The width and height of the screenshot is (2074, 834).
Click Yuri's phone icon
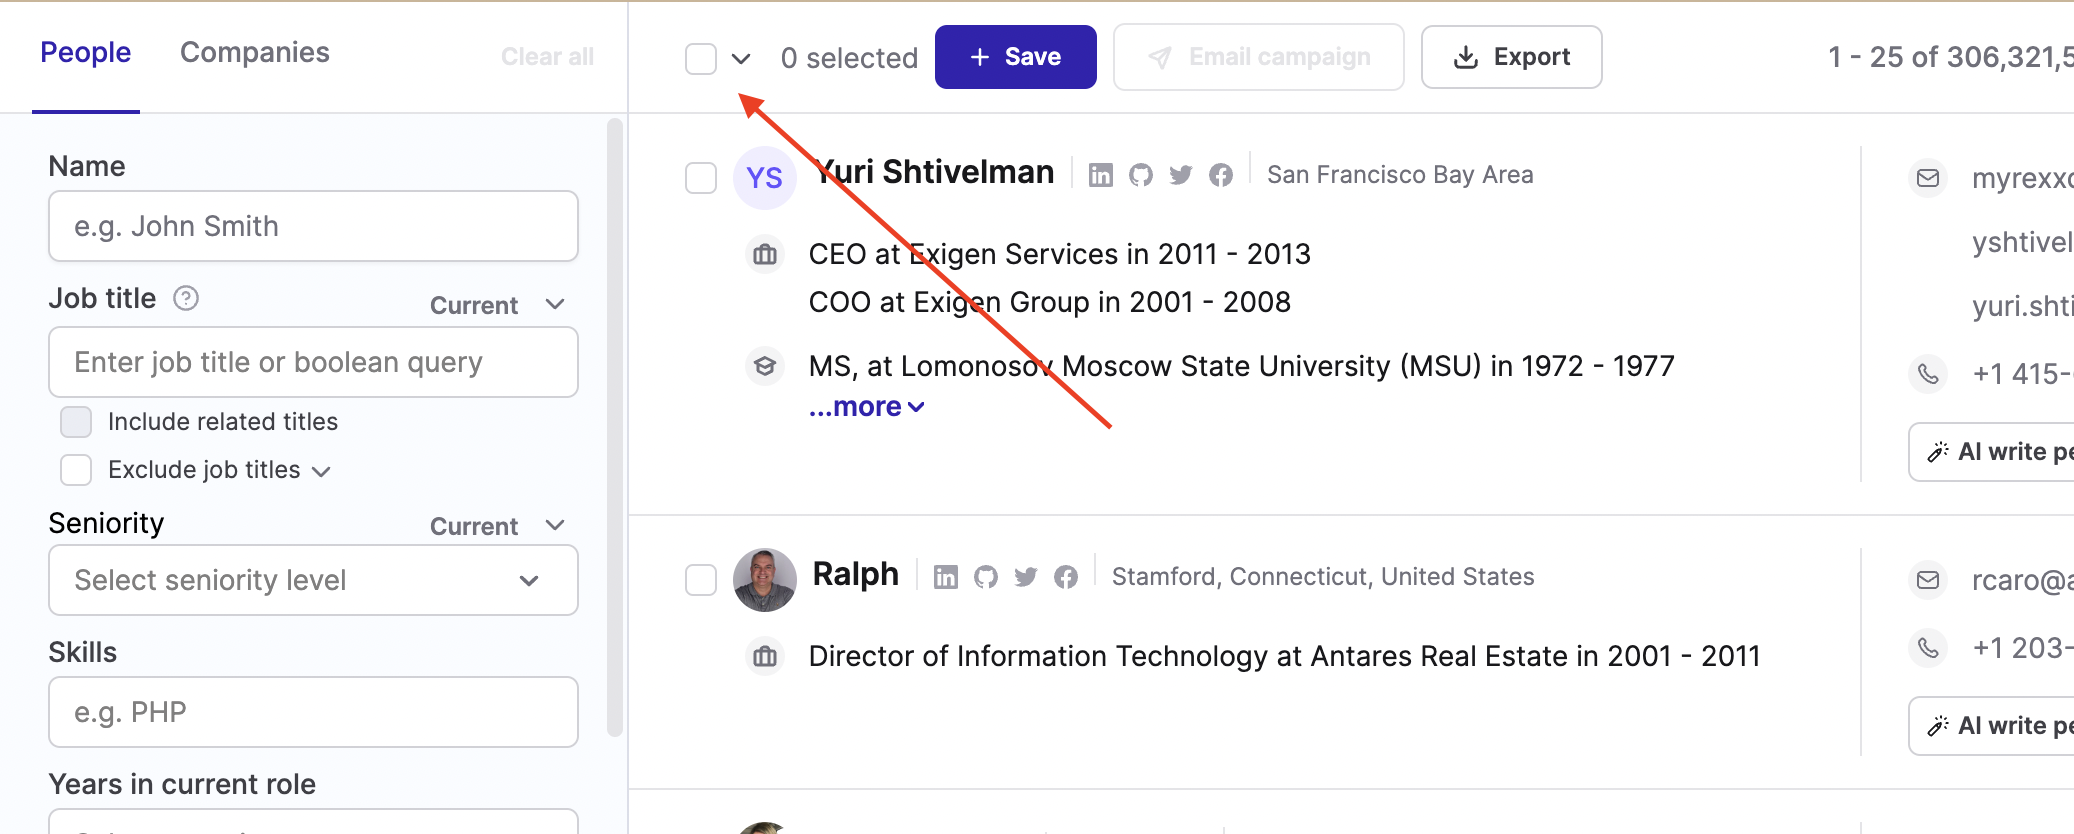[1927, 374]
